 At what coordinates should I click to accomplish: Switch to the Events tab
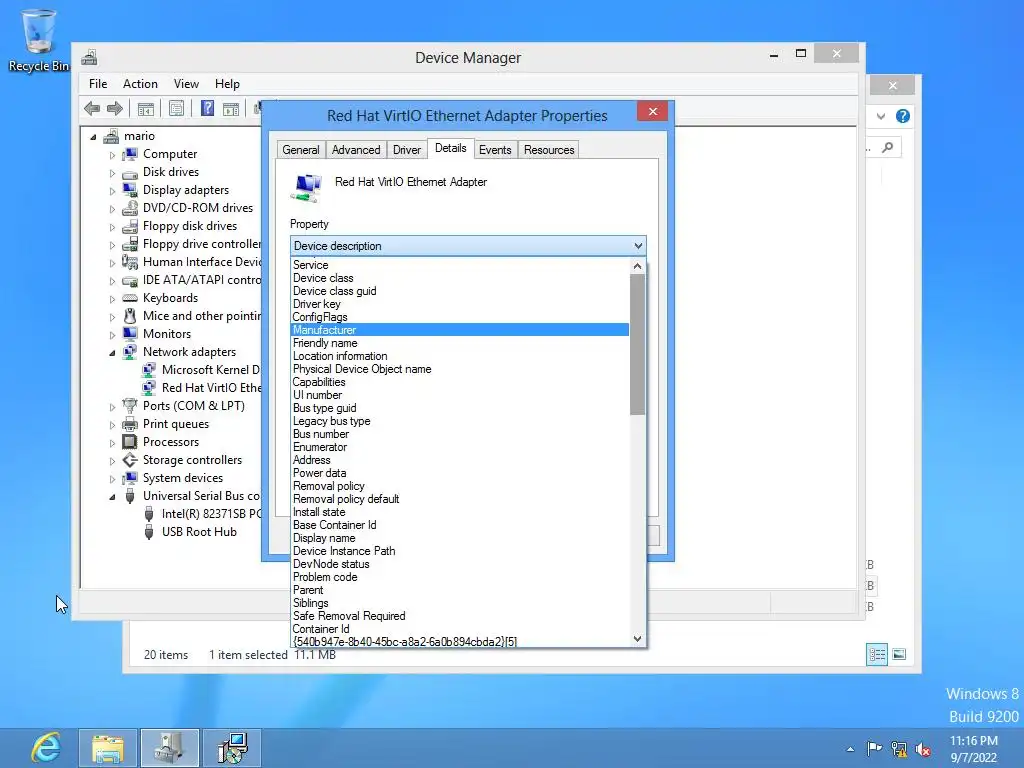(x=495, y=150)
